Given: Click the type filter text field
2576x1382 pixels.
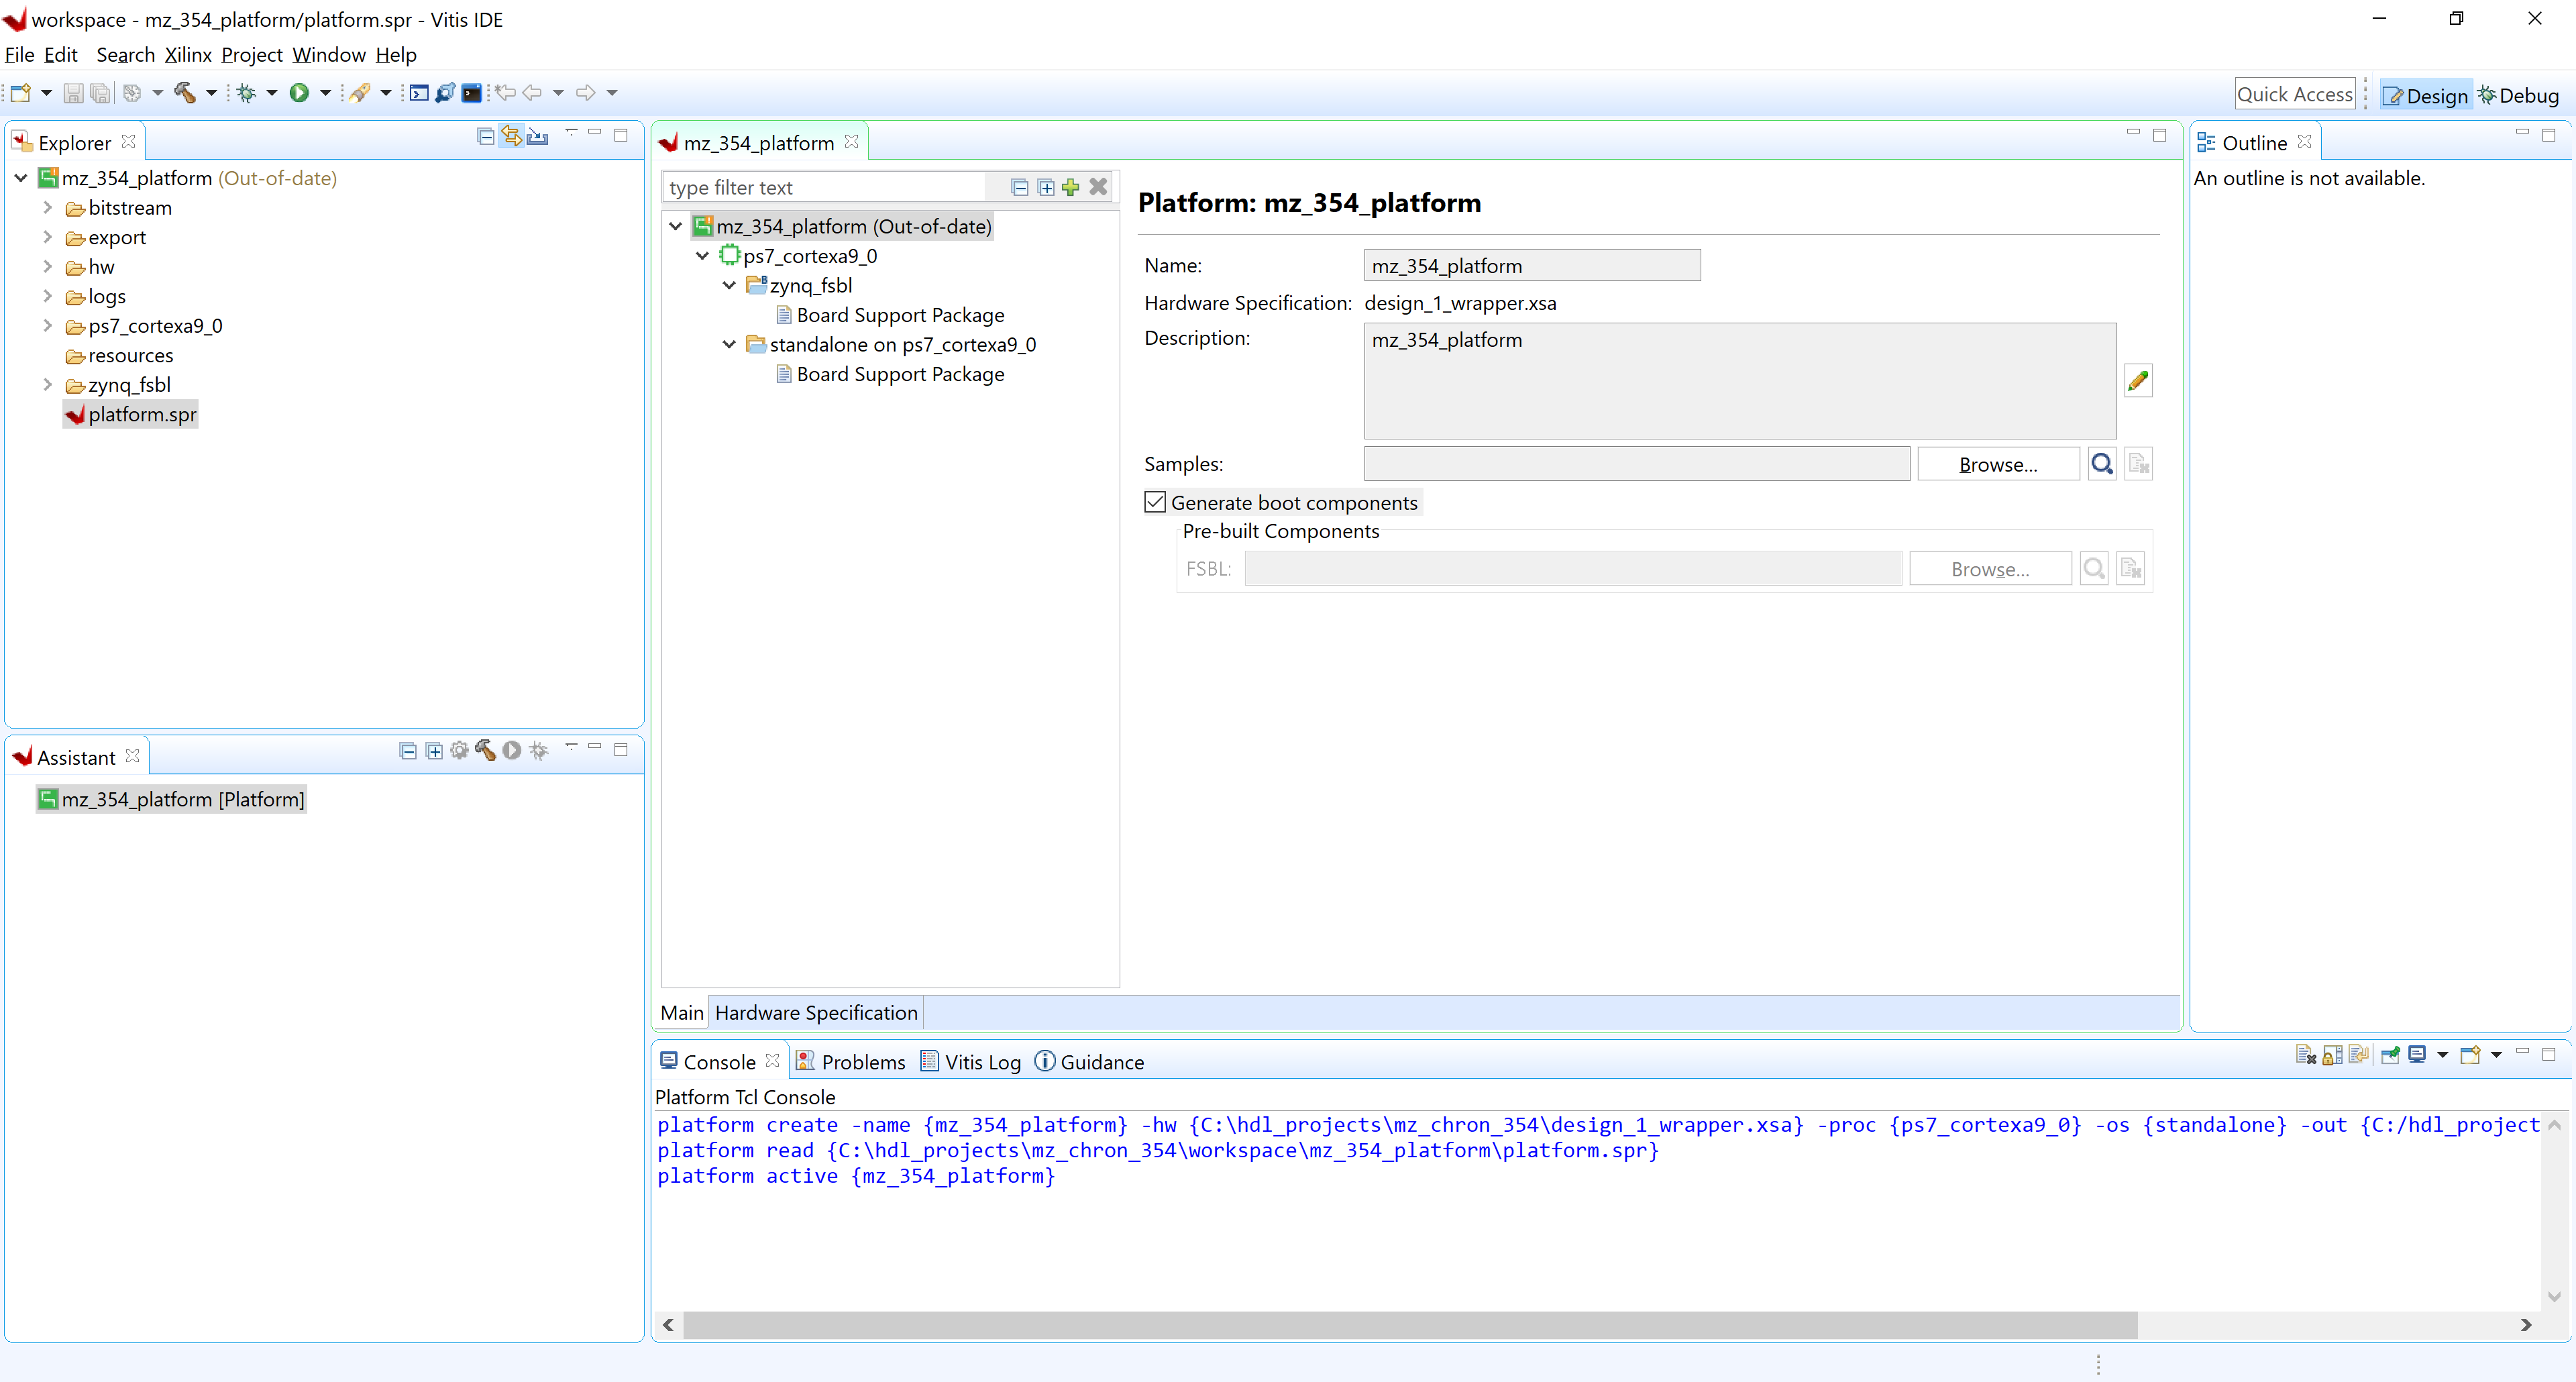Looking at the screenshot, I should pyautogui.click(x=825, y=187).
